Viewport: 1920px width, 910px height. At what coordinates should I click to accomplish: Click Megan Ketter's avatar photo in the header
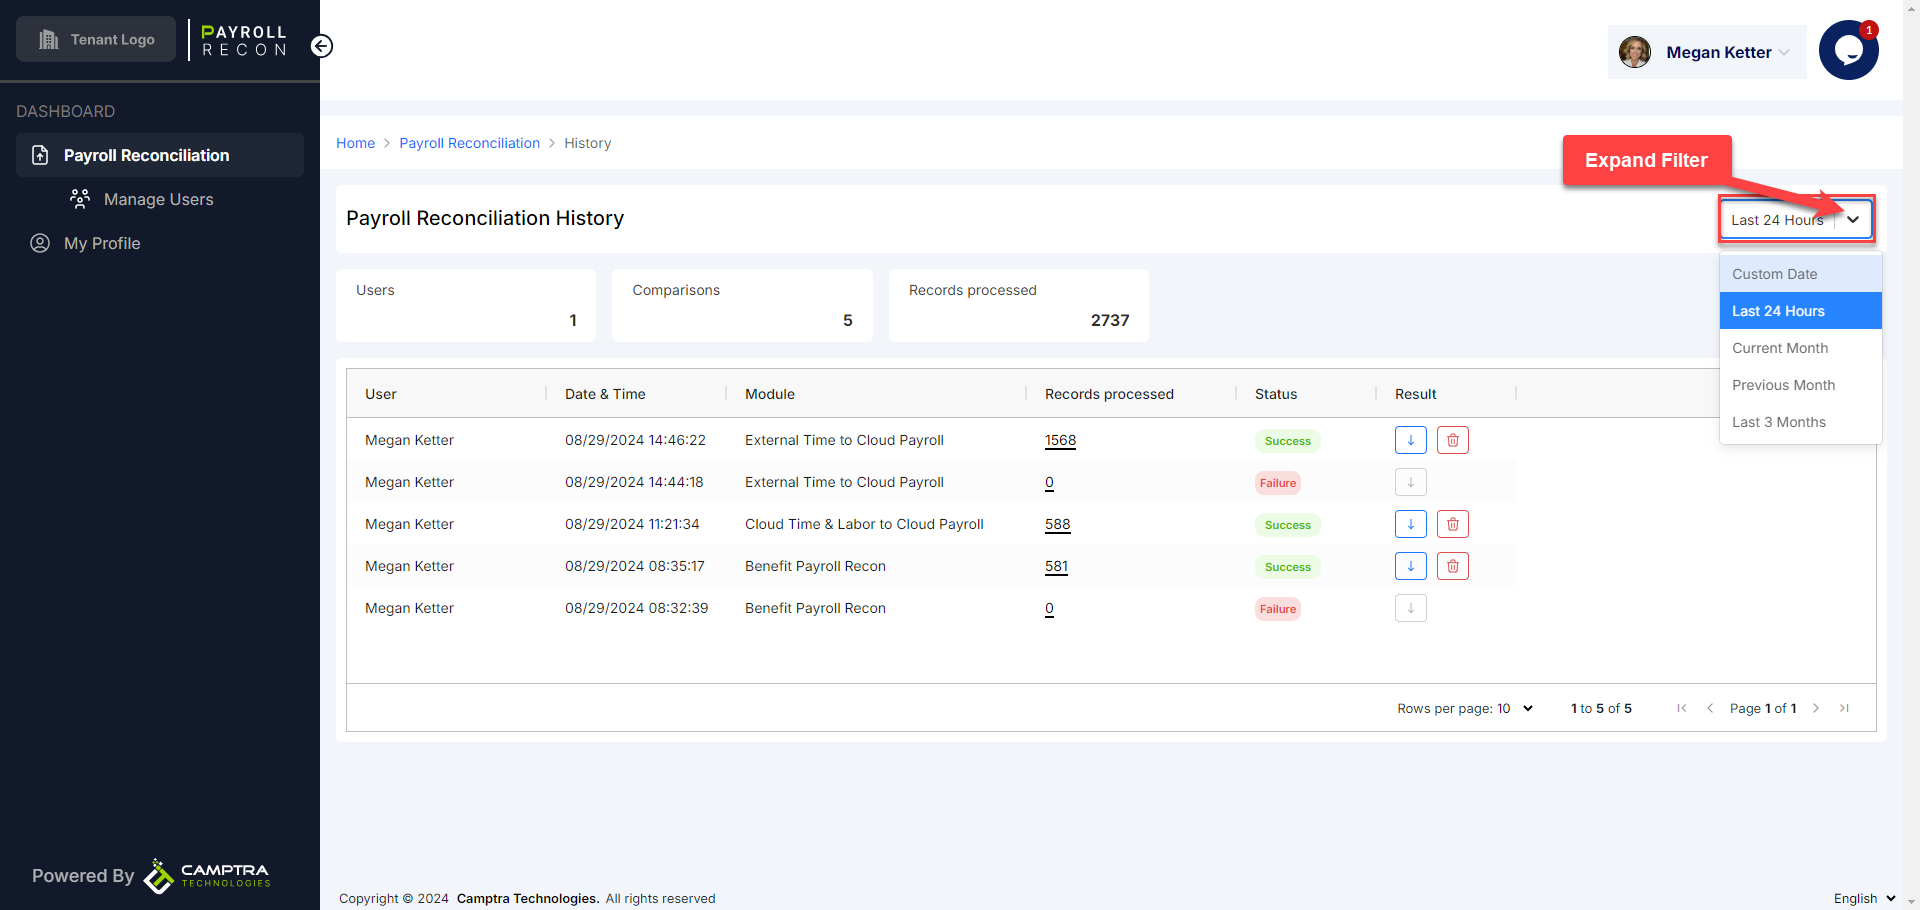(x=1635, y=52)
